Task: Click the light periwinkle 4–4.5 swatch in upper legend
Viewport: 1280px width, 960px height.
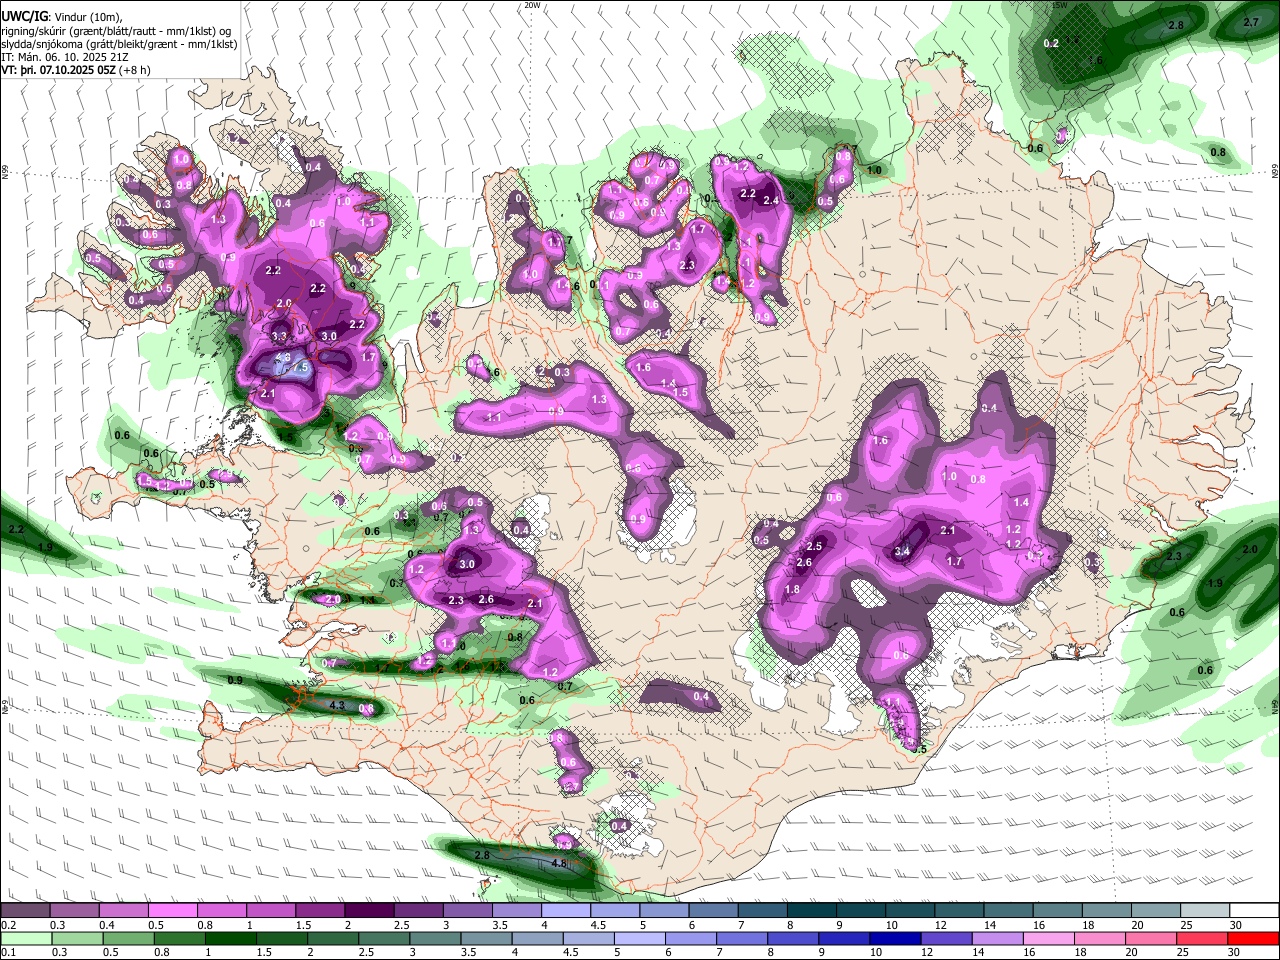Action: tap(566, 910)
